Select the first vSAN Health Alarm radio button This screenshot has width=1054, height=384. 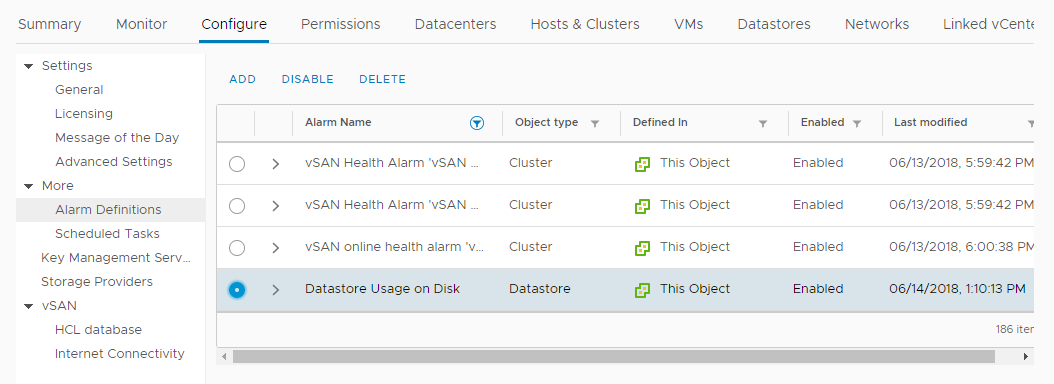tap(237, 164)
